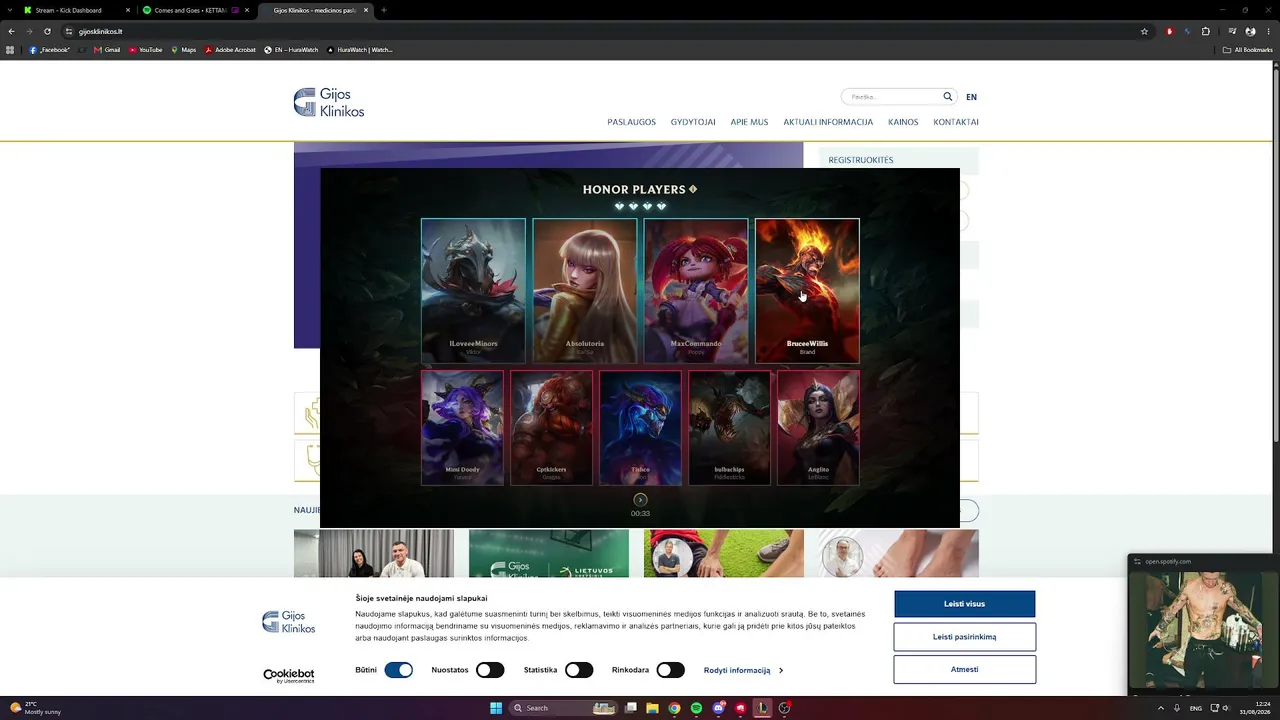Click the Mini Doody enemy player card

coord(462,428)
